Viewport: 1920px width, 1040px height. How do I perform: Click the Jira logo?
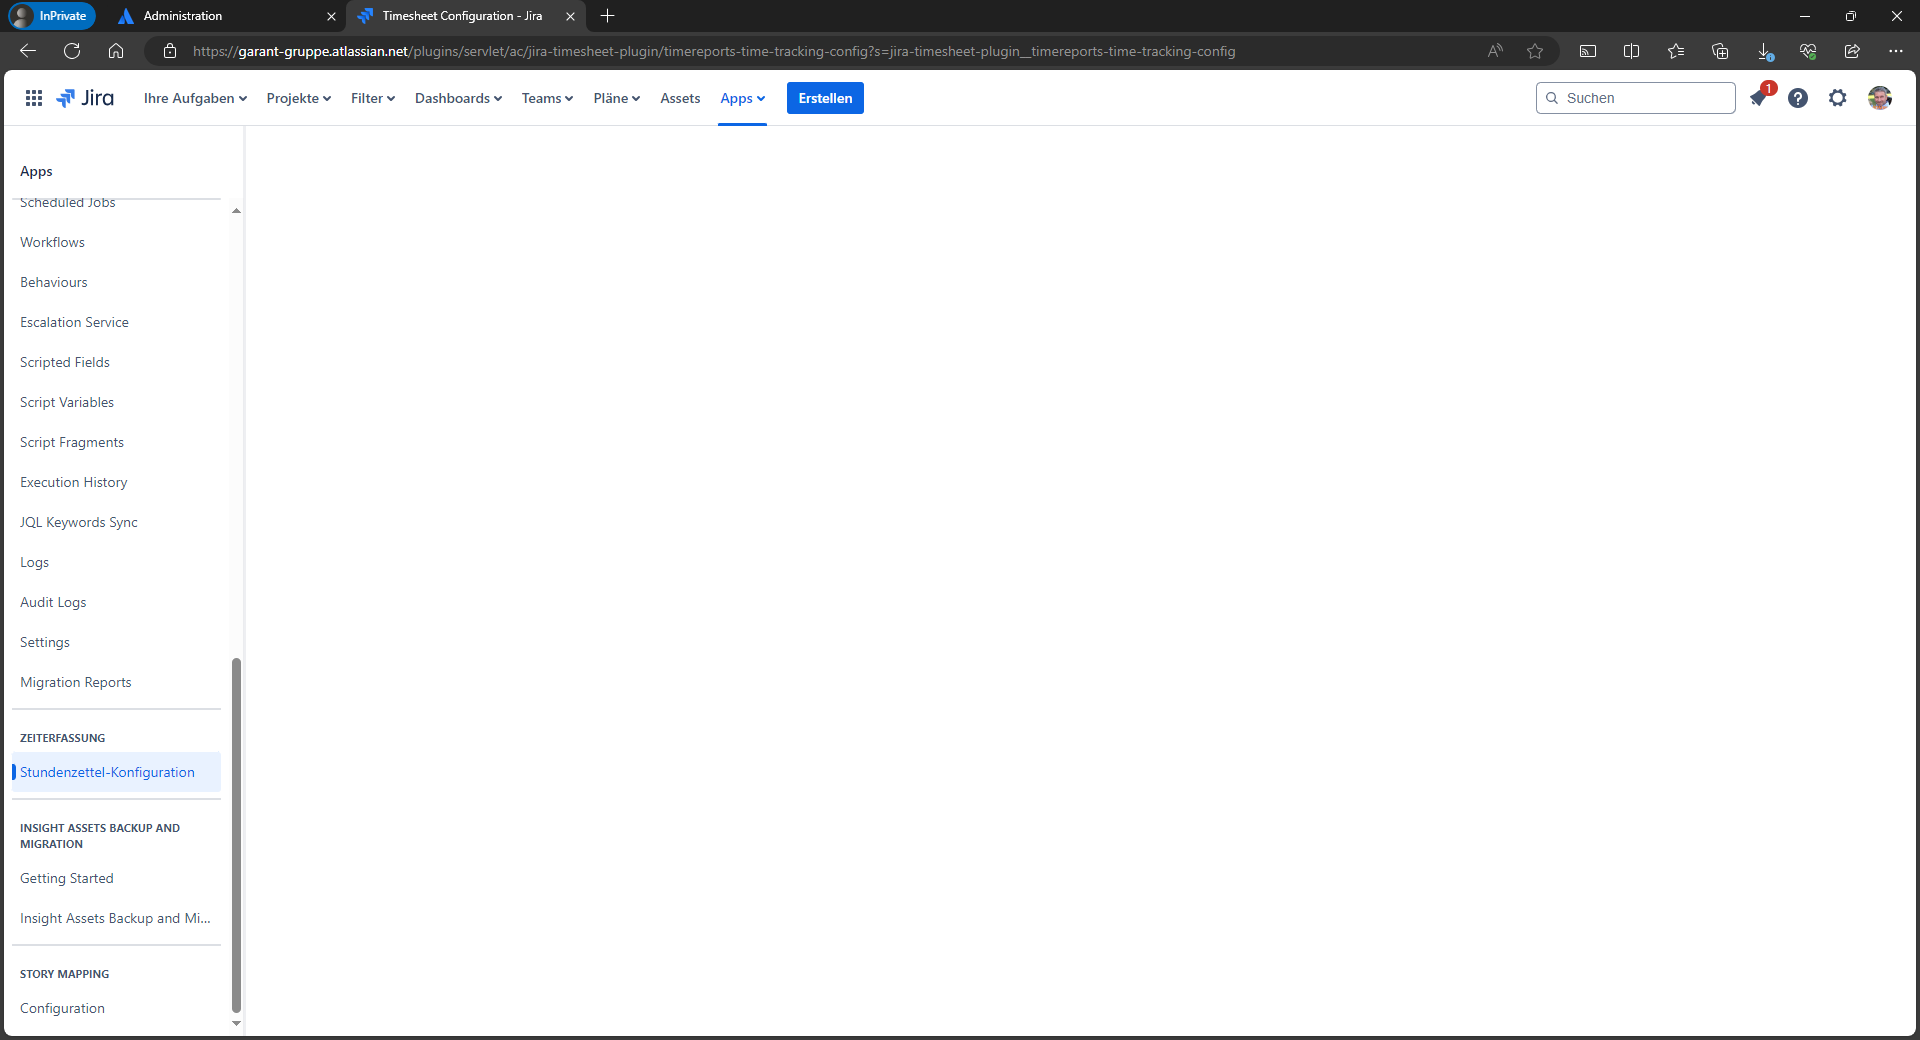(x=86, y=98)
